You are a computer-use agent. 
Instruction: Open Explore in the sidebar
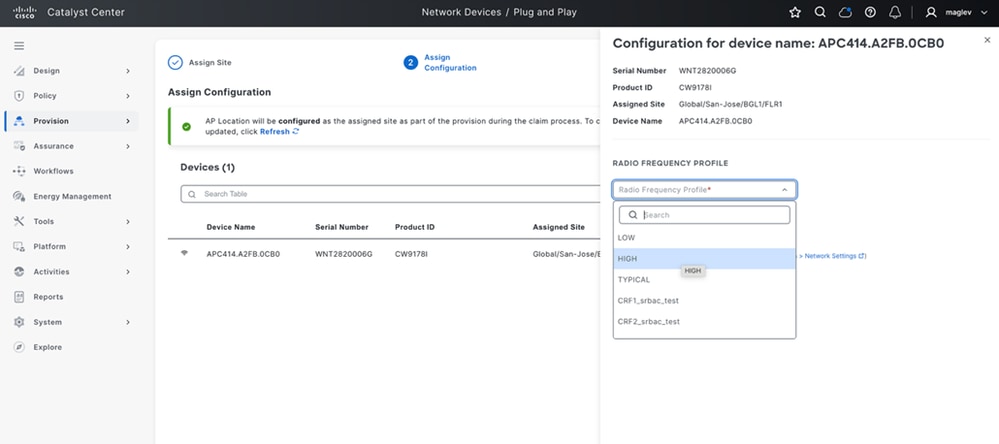click(x=48, y=347)
